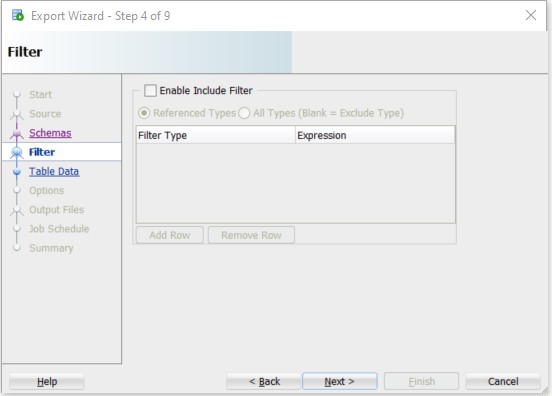Open Help for the wizard

pos(47,381)
